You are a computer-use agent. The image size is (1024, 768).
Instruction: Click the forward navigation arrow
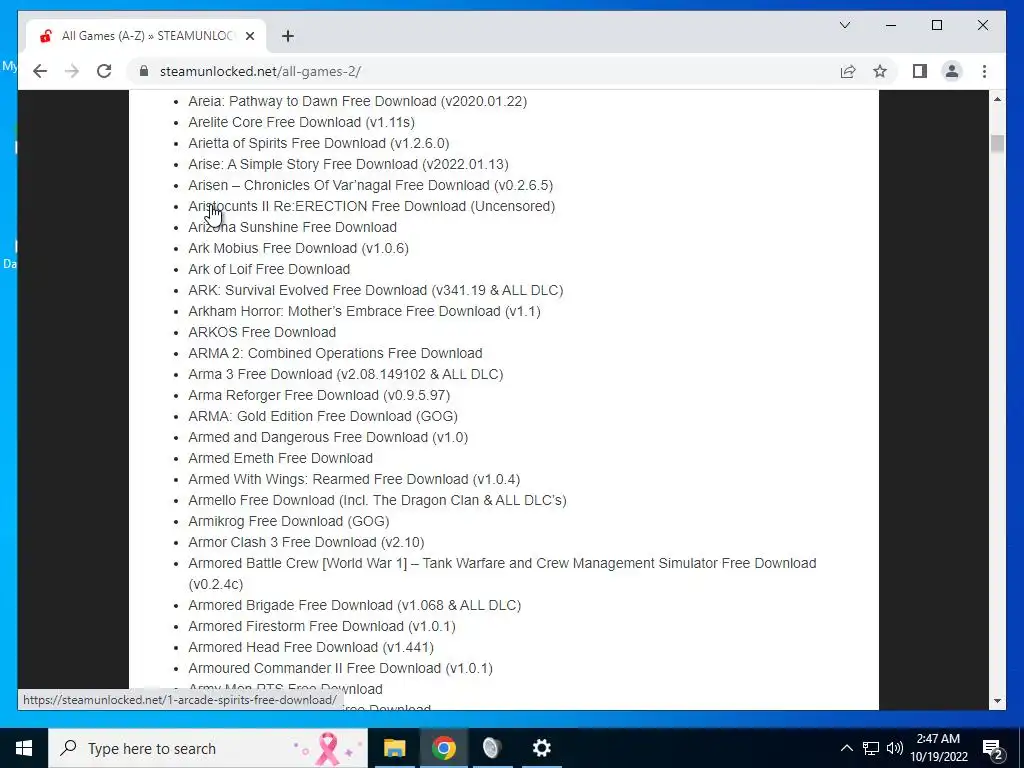pyautogui.click(x=72, y=71)
